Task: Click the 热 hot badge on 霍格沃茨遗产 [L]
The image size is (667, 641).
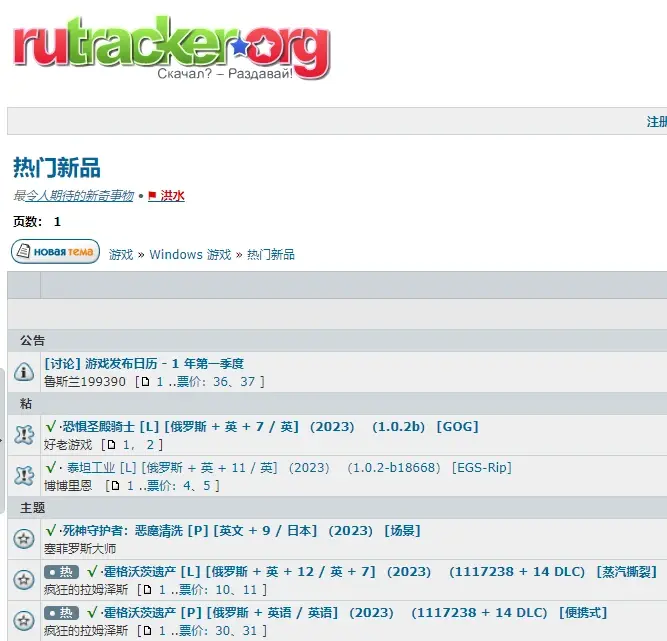Action: (x=61, y=572)
